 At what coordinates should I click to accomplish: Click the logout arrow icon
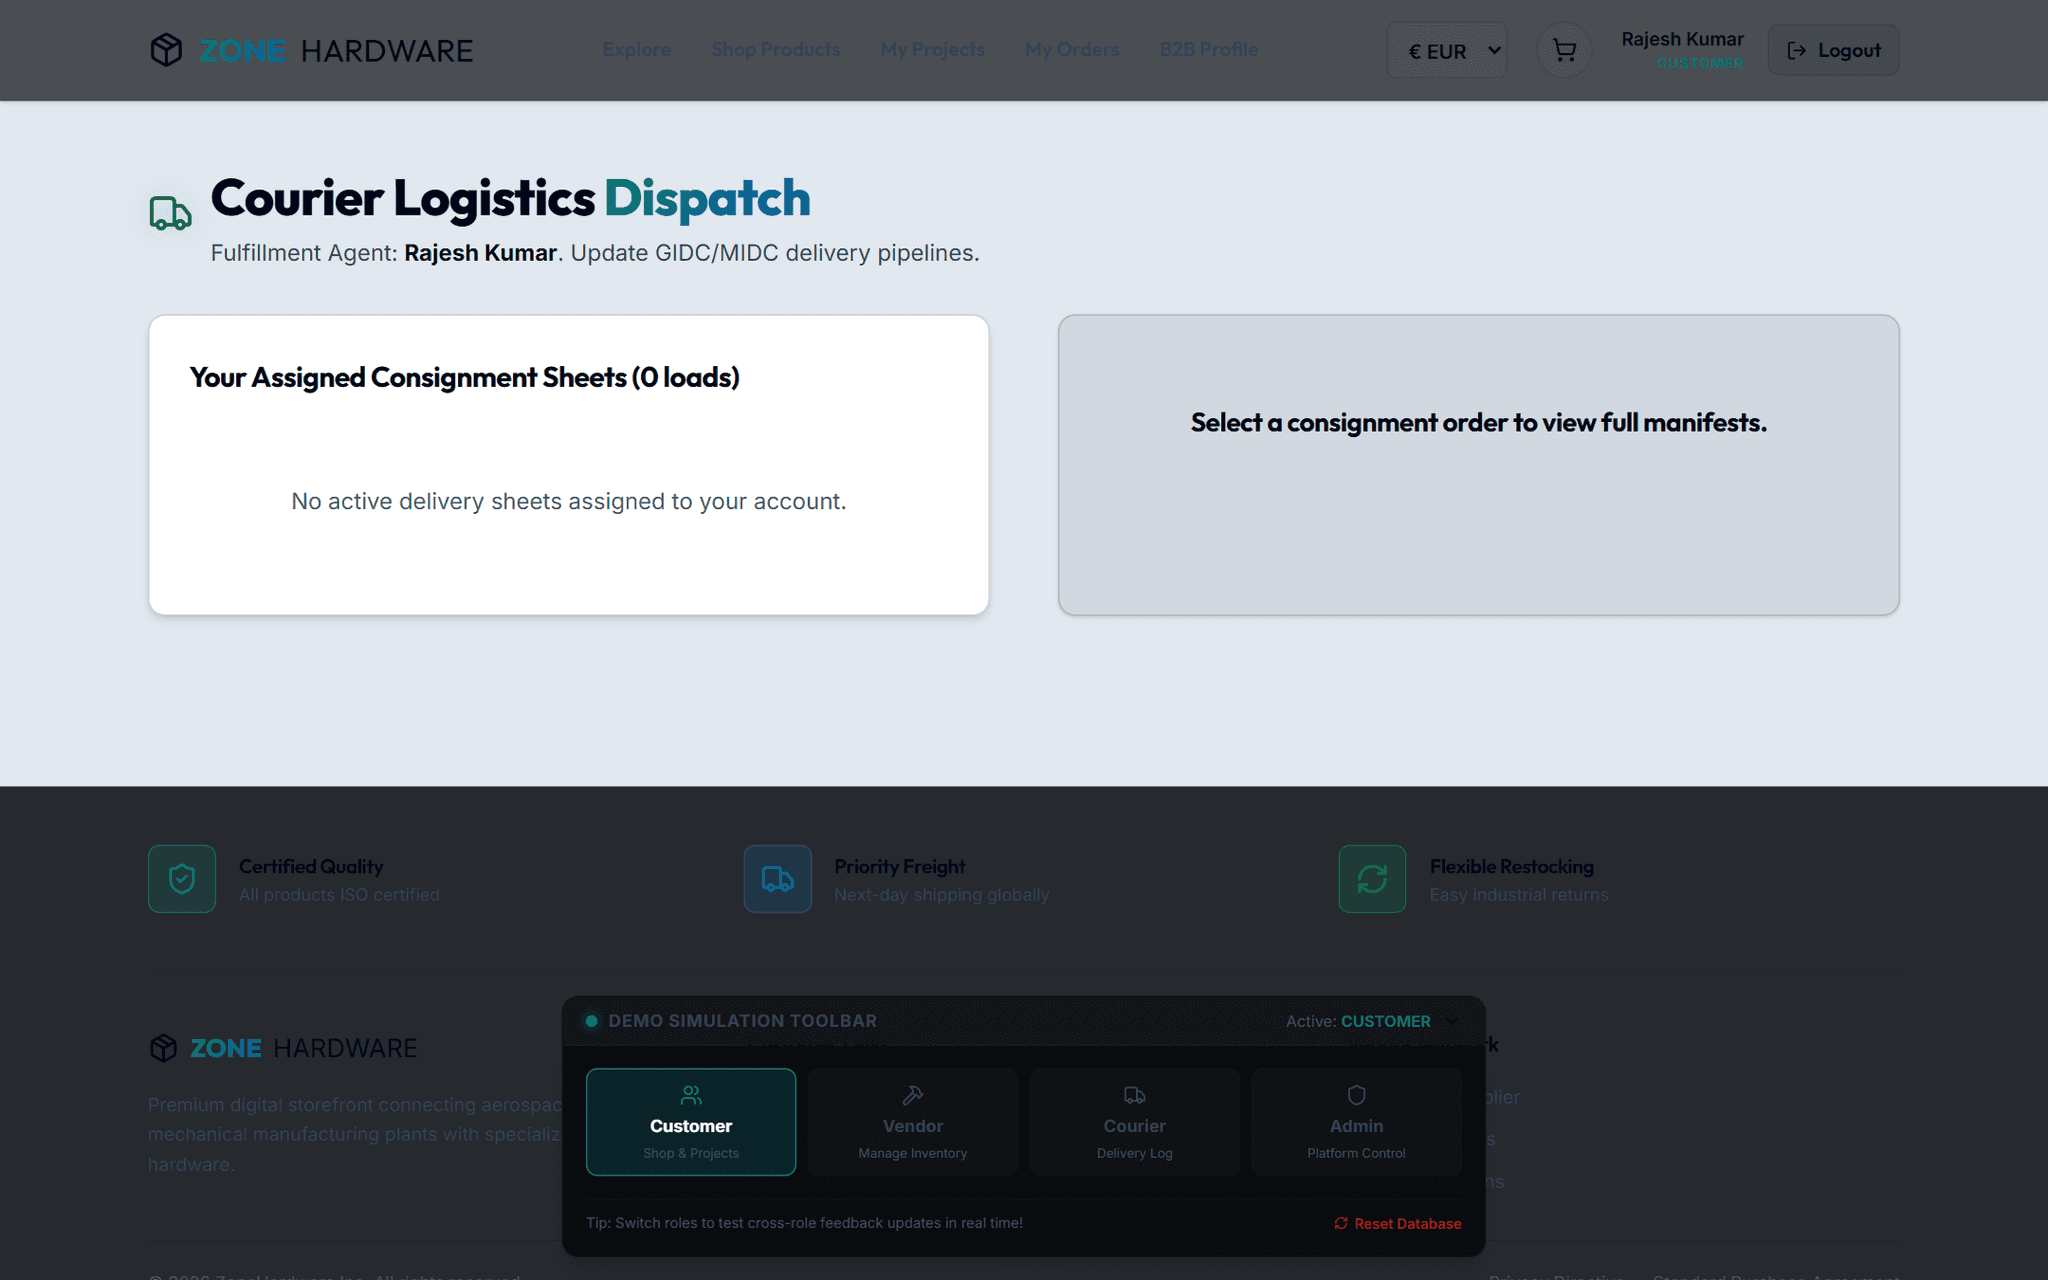pos(1796,50)
